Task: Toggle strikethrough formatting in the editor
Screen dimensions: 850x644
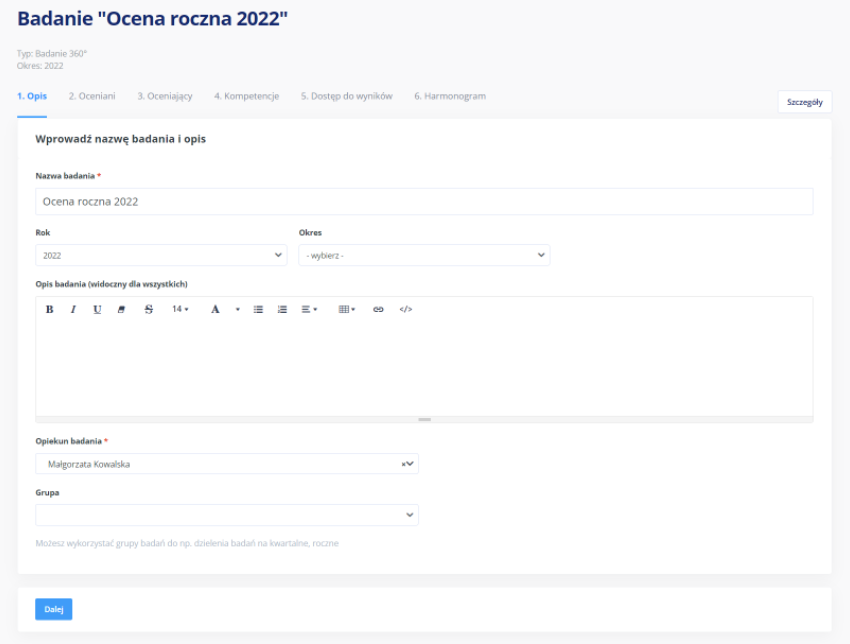Action: click(149, 309)
